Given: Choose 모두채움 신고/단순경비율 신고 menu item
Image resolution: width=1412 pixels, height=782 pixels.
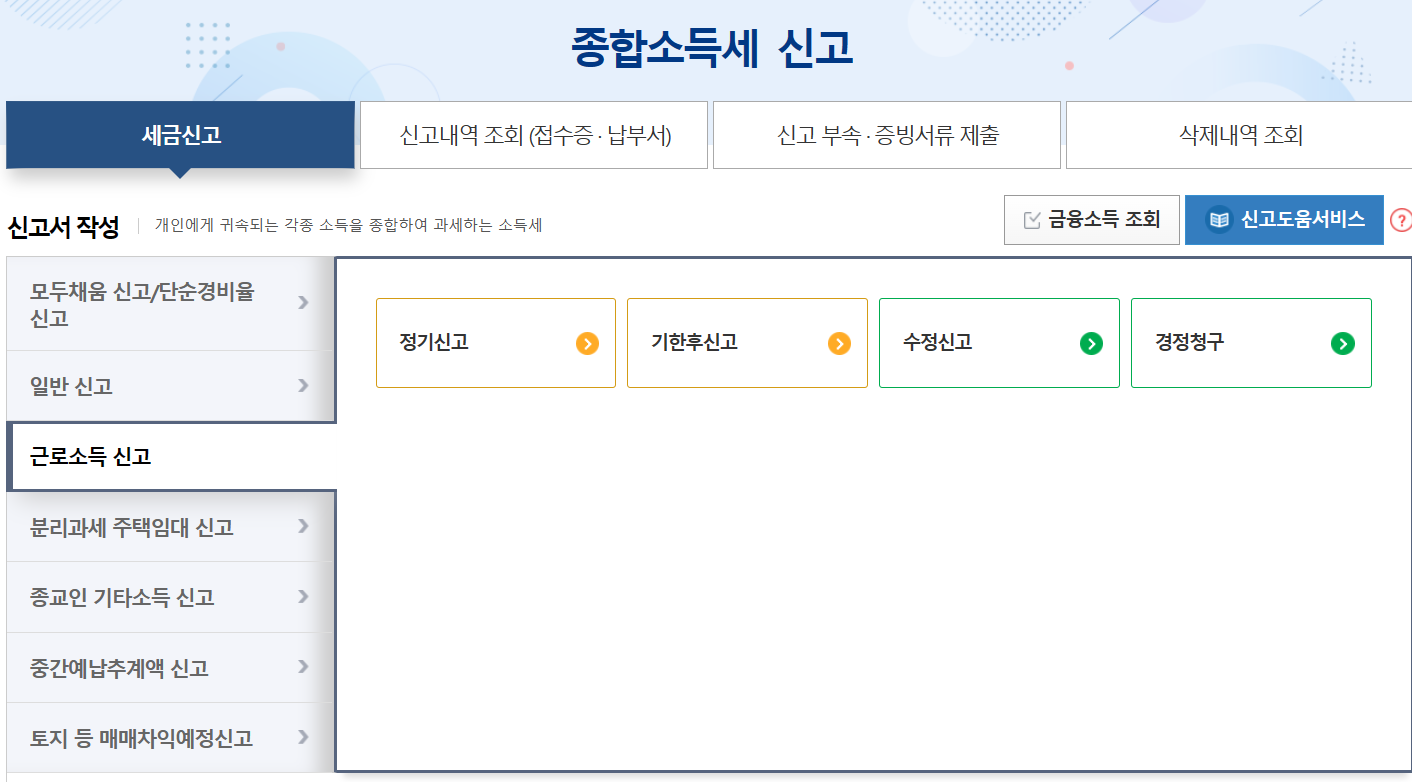Looking at the screenshot, I should point(170,304).
